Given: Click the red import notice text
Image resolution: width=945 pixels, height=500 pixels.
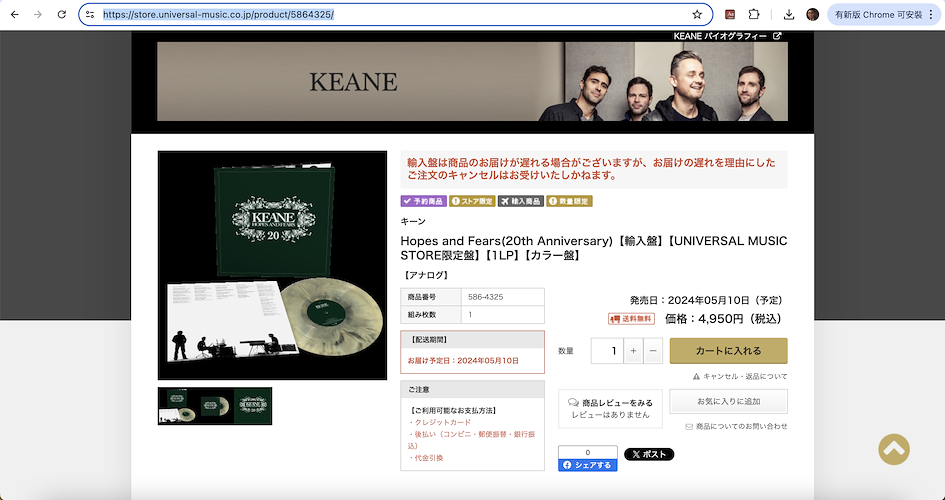Looking at the screenshot, I should click(x=591, y=169).
